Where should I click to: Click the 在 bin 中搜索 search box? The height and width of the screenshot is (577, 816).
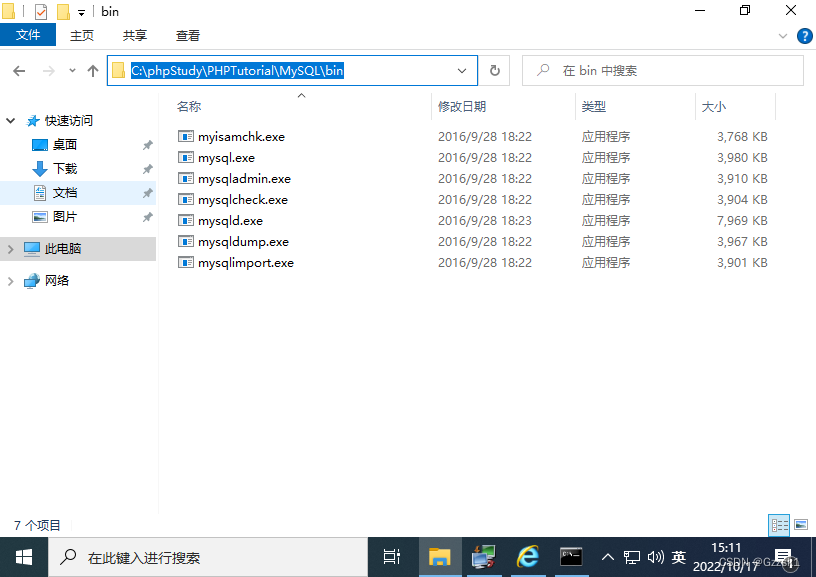pos(663,71)
